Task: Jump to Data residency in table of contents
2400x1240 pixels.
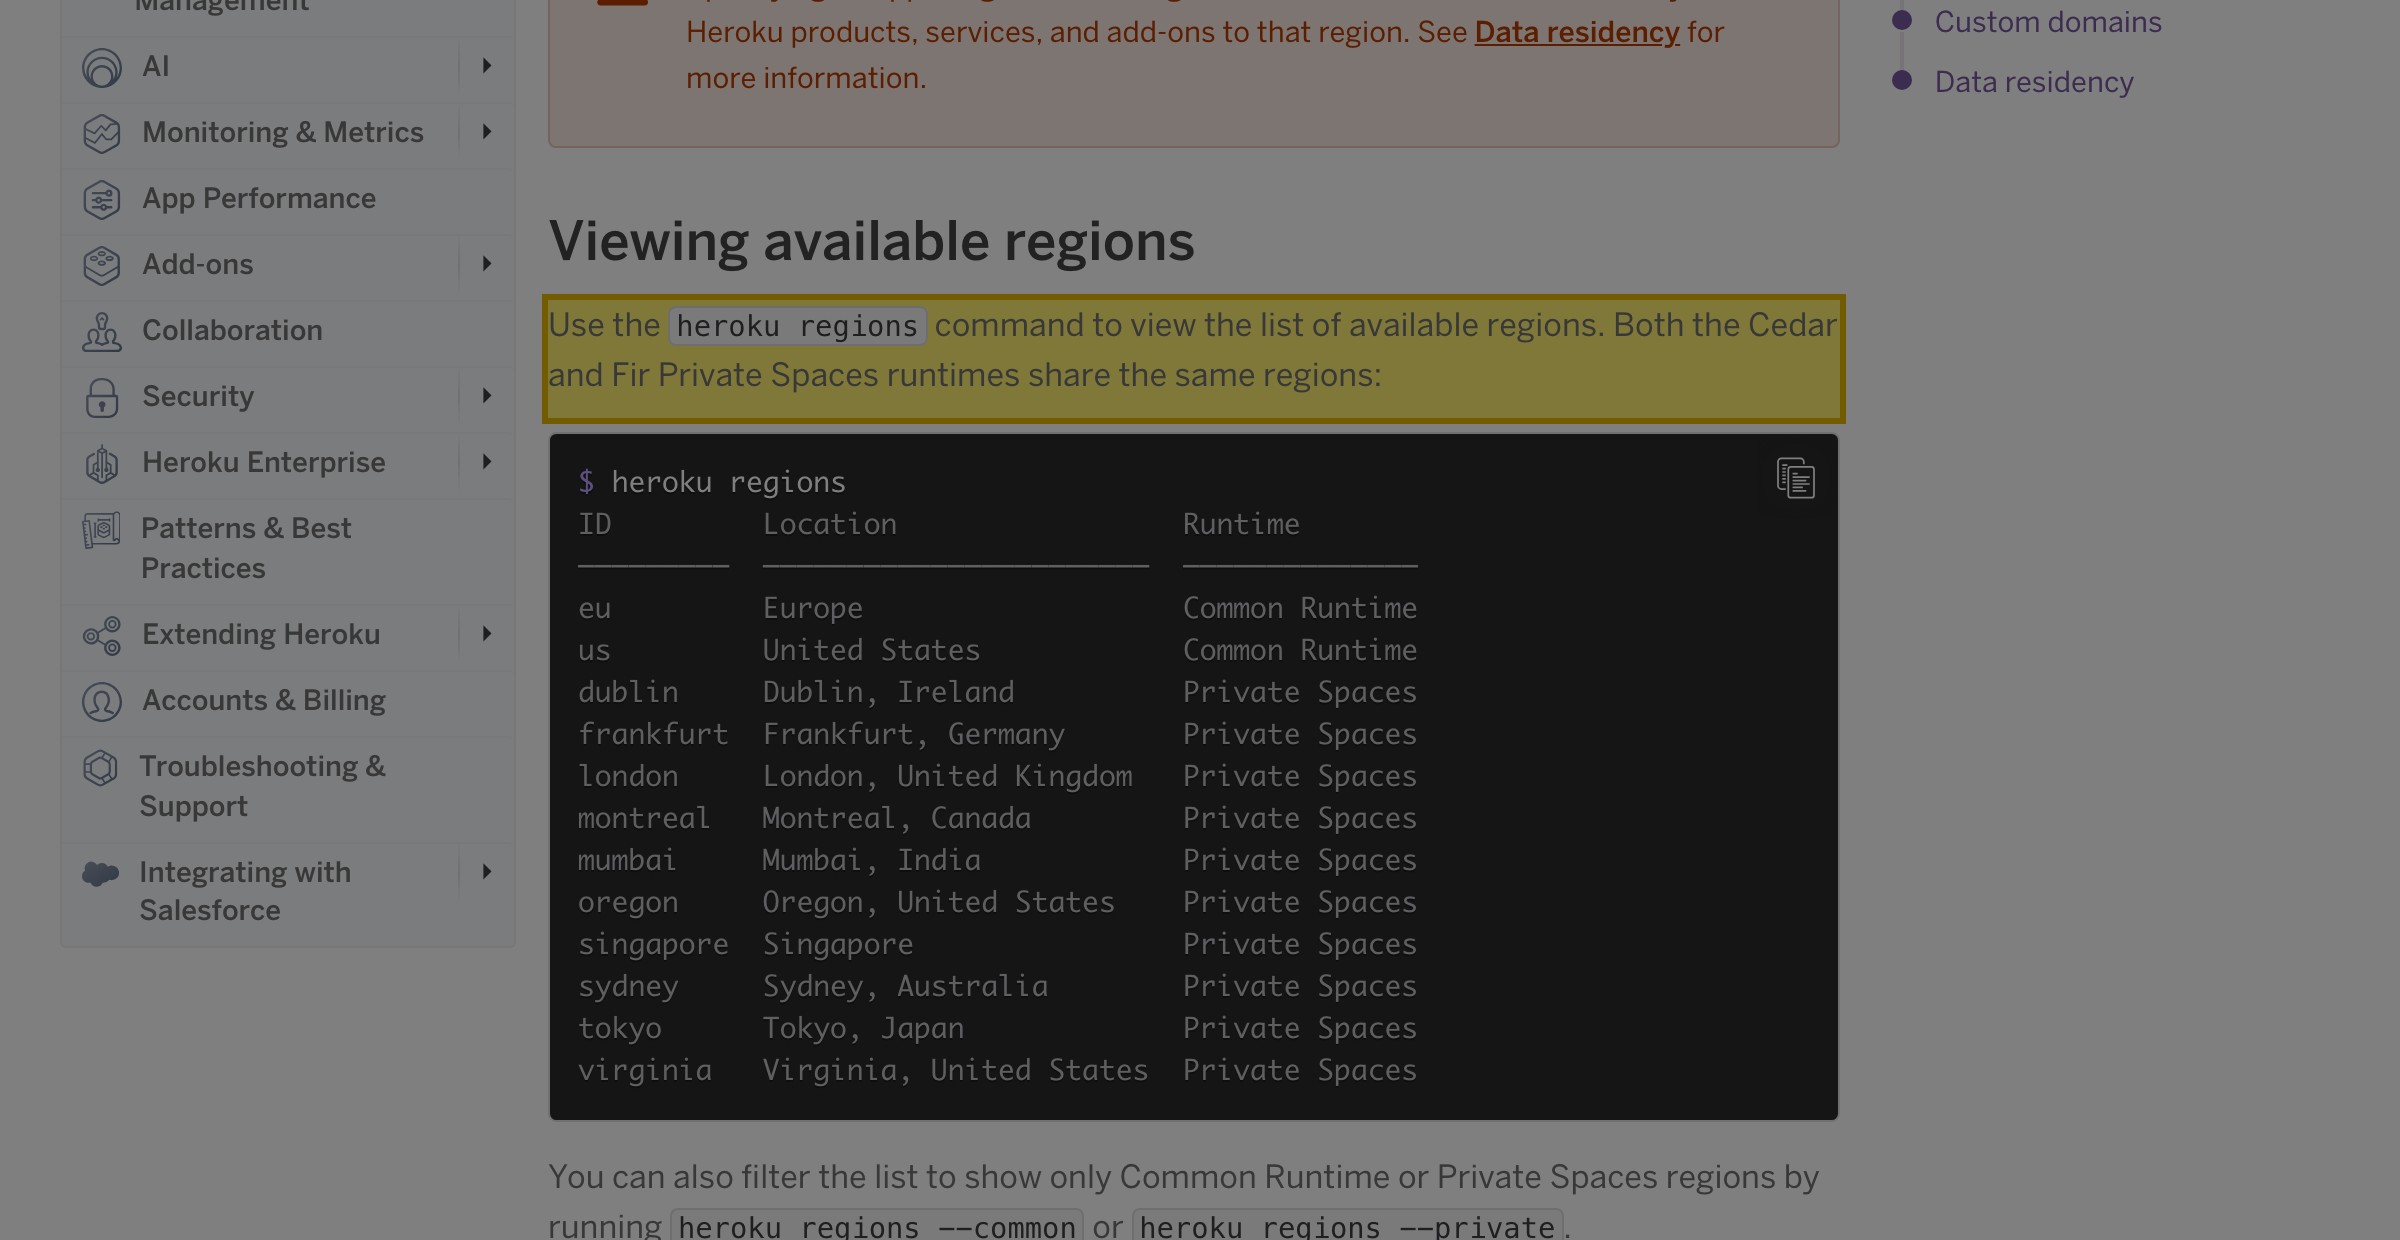Action: [2034, 81]
